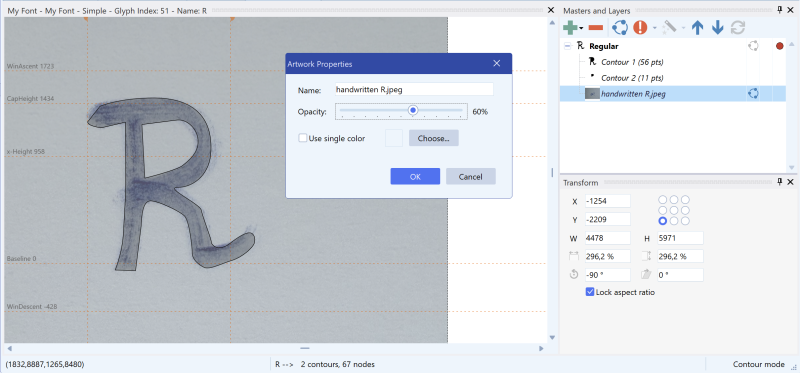
Task: Close the glyph editor tab
Action: (551, 10)
